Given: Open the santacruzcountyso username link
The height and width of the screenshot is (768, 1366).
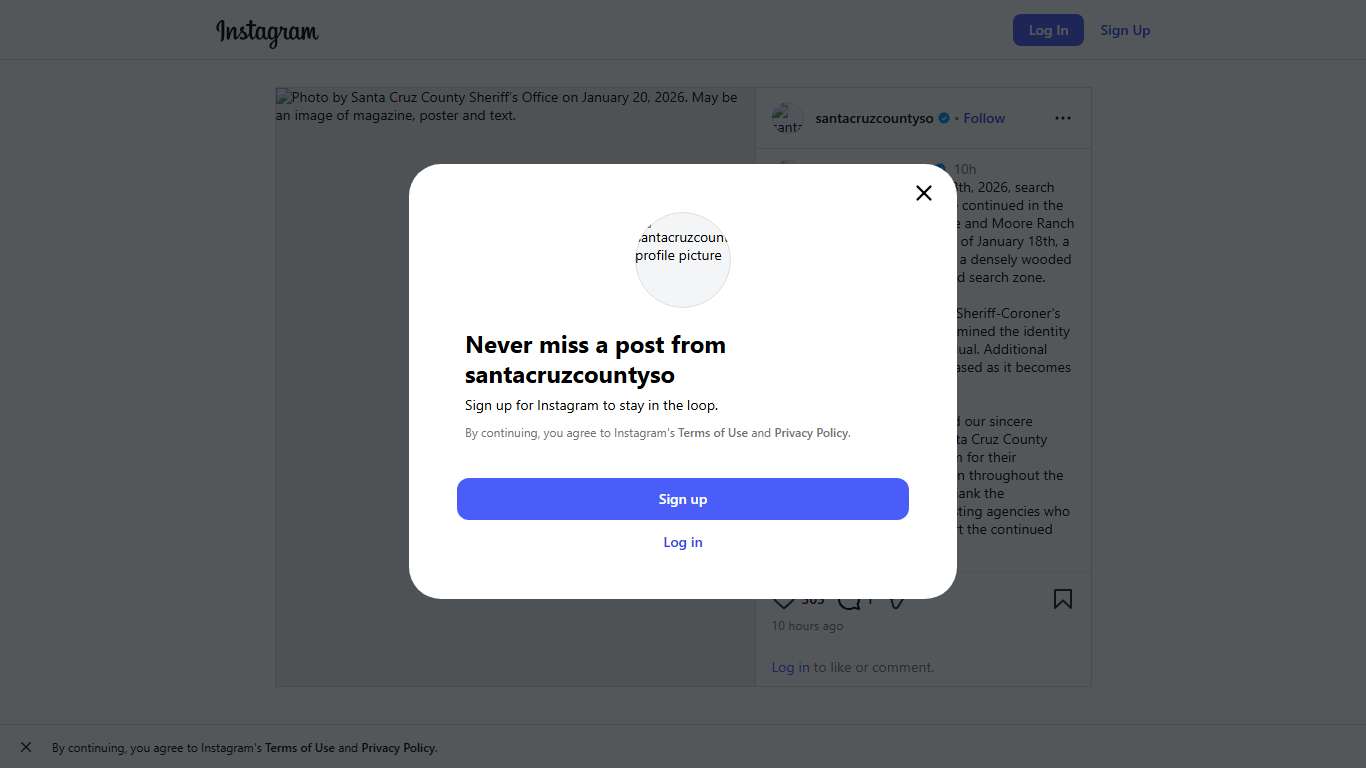Looking at the screenshot, I should click(x=874, y=118).
